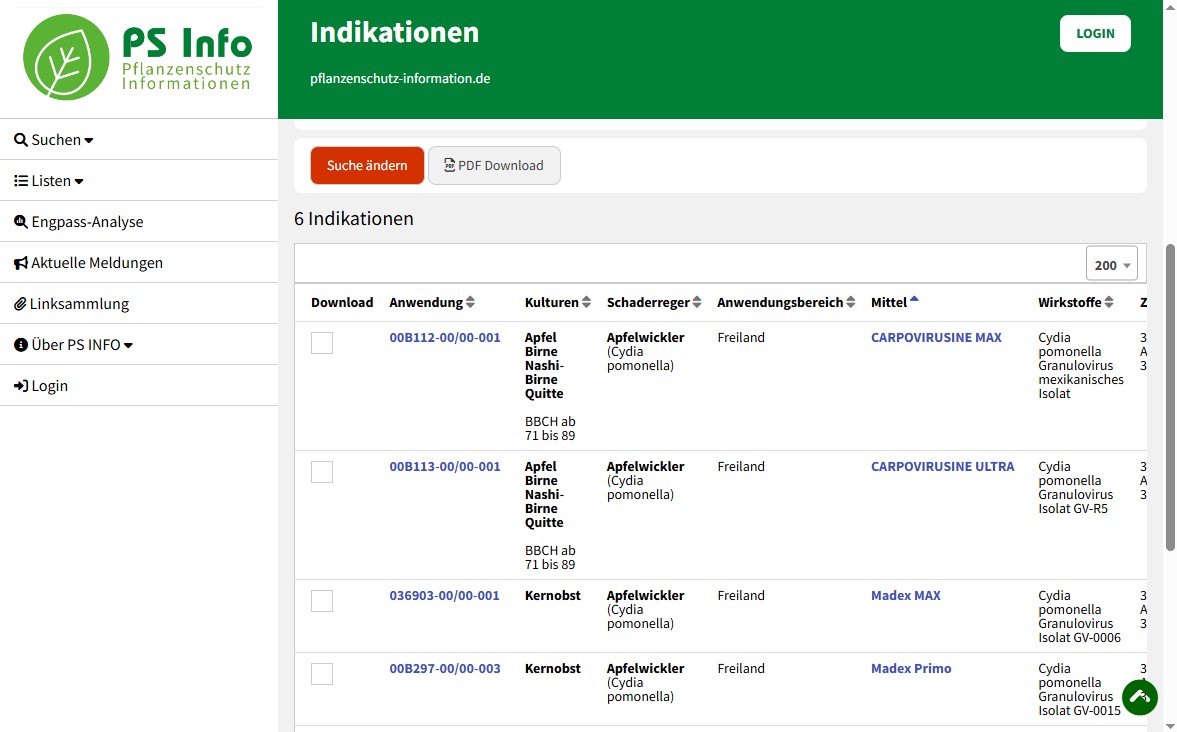Sort table by Kulturen column arrows

click(x=586, y=303)
